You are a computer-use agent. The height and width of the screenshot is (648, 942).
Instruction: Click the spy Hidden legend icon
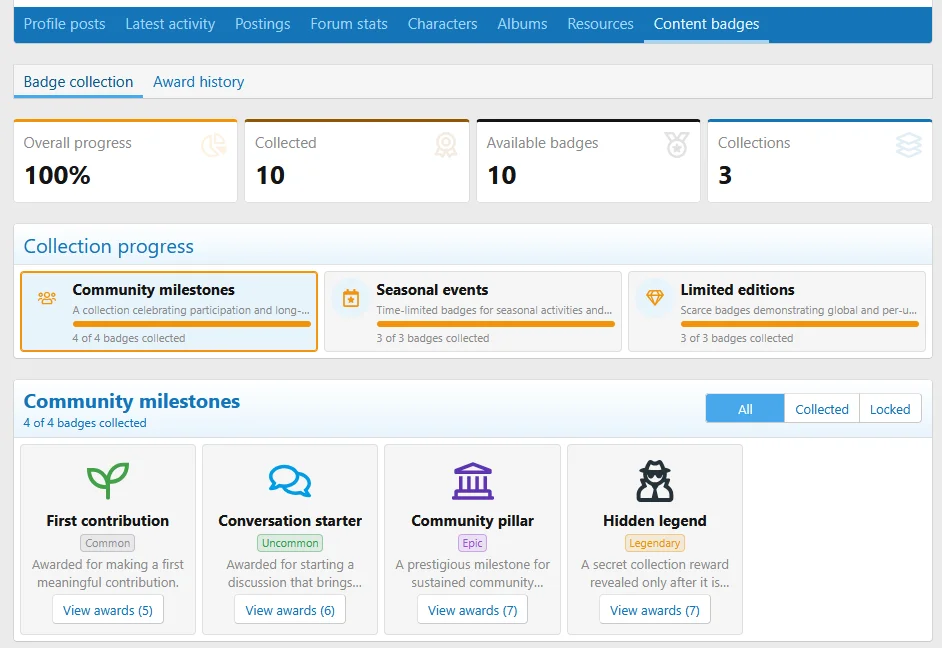click(655, 481)
